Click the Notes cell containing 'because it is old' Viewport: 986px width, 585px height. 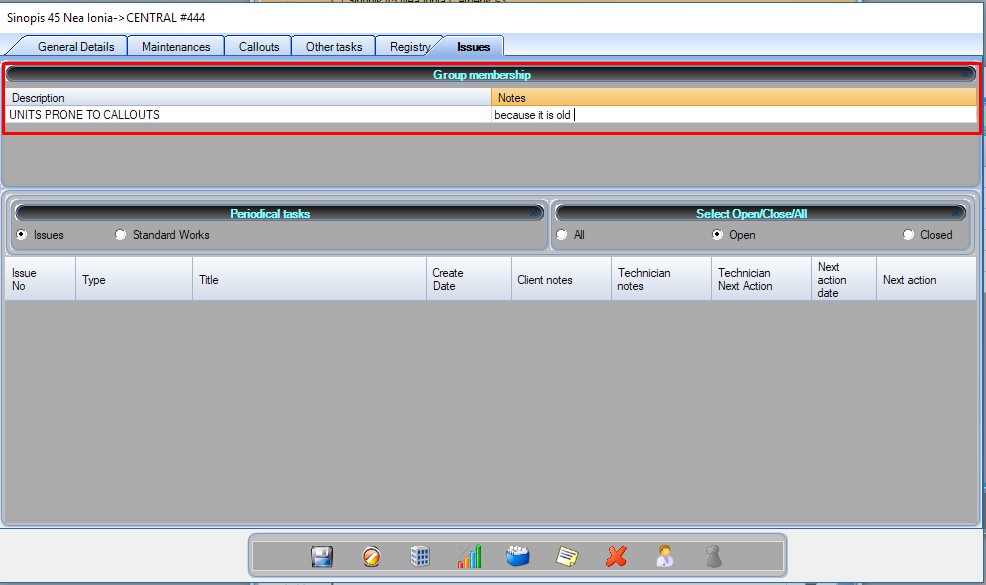point(733,115)
